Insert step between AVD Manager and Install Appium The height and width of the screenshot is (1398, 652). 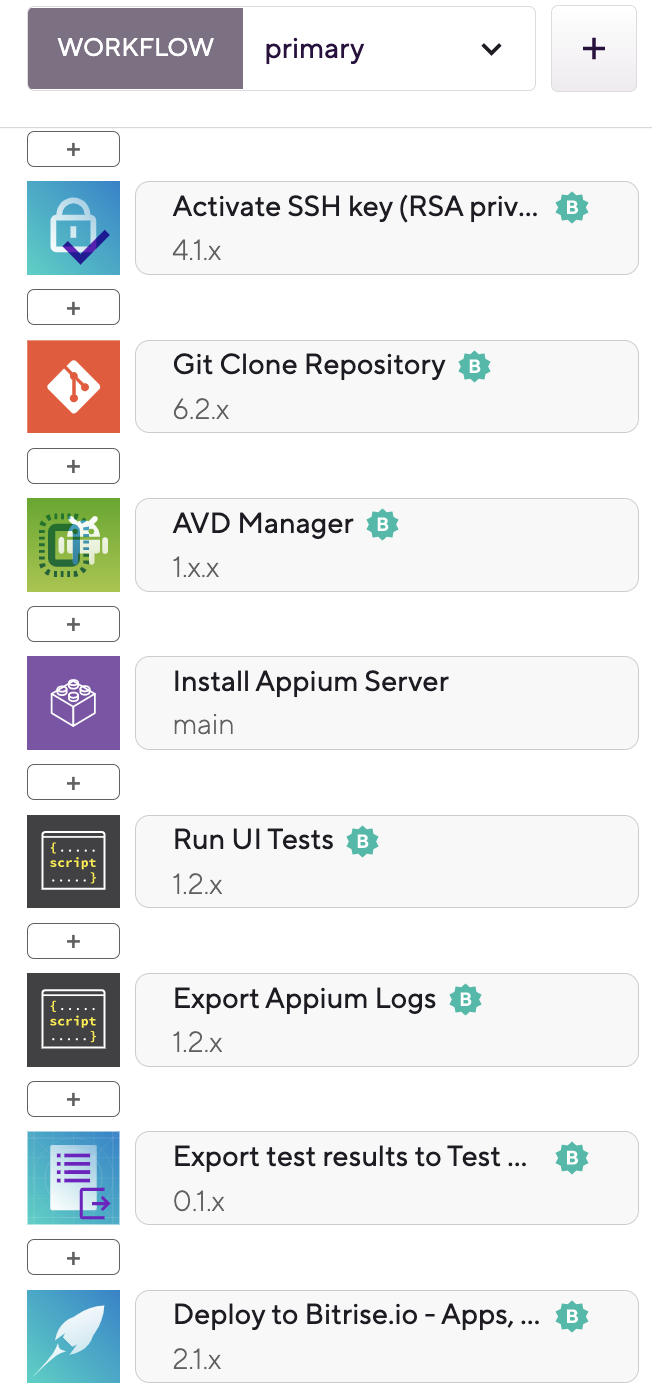click(x=73, y=624)
